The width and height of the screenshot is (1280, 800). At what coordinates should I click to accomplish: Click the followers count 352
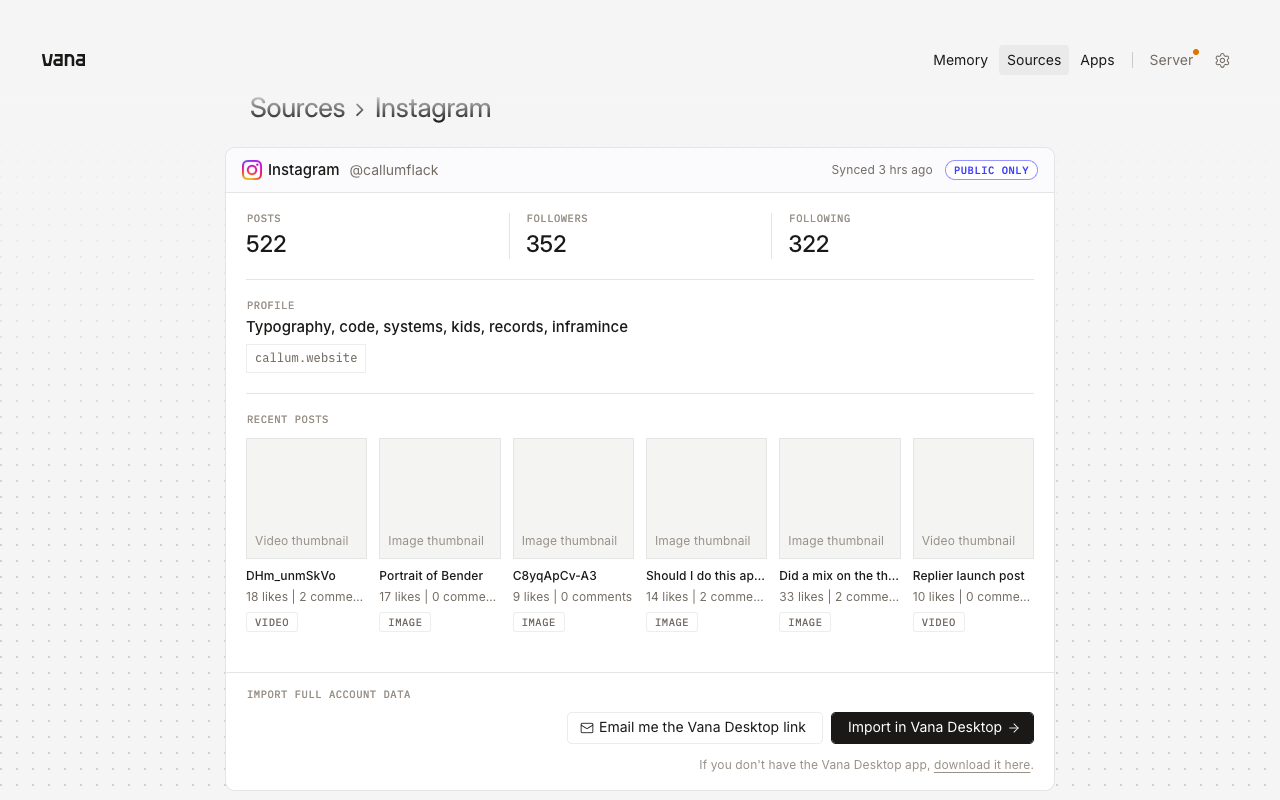[546, 244]
